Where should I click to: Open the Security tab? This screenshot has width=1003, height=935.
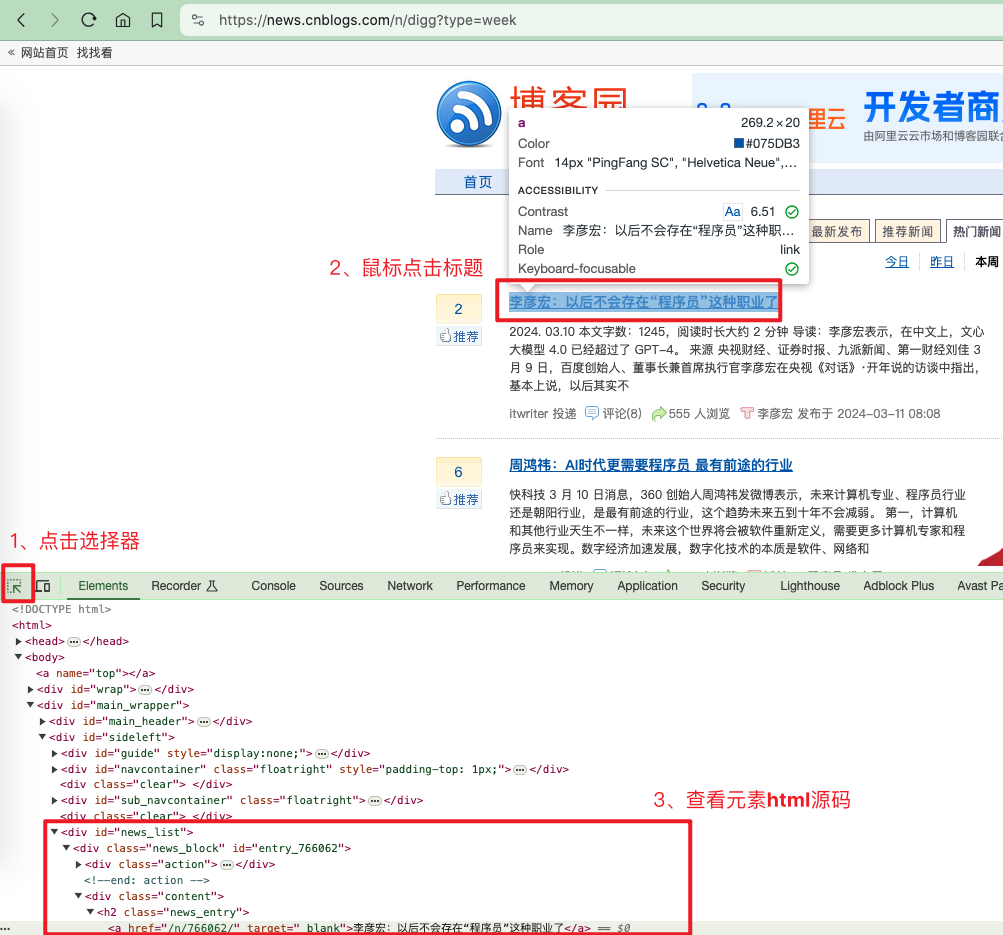click(723, 586)
